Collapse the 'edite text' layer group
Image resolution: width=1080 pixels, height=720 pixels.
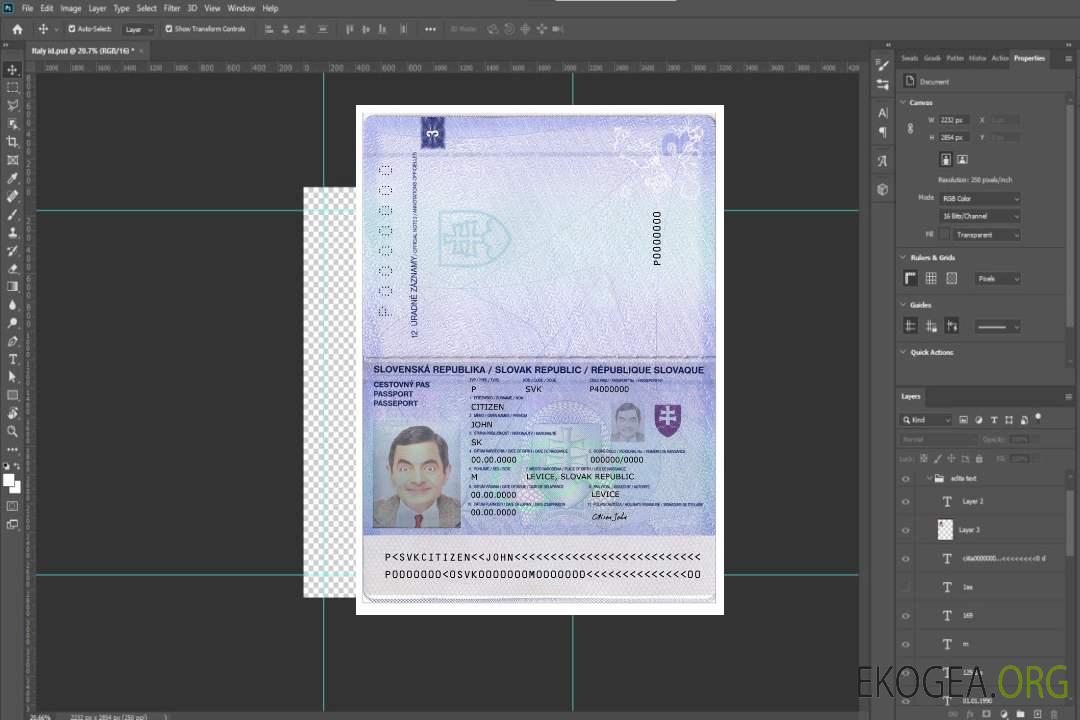point(929,478)
